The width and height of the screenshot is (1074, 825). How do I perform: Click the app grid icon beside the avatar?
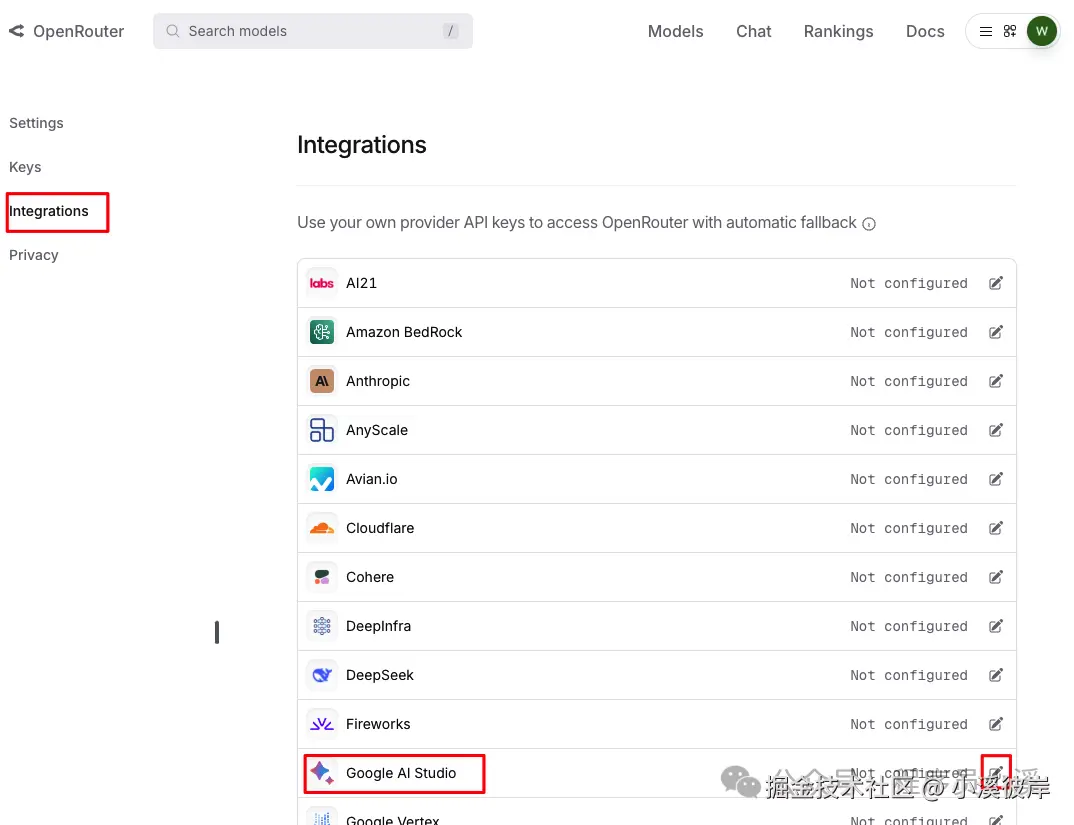(1010, 31)
